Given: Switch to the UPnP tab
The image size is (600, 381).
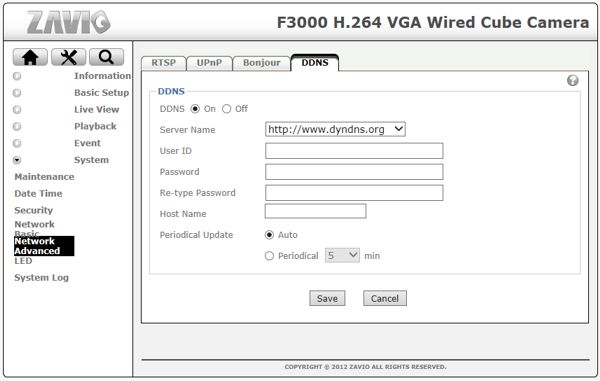Looking at the screenshot, I should point(209,63).
